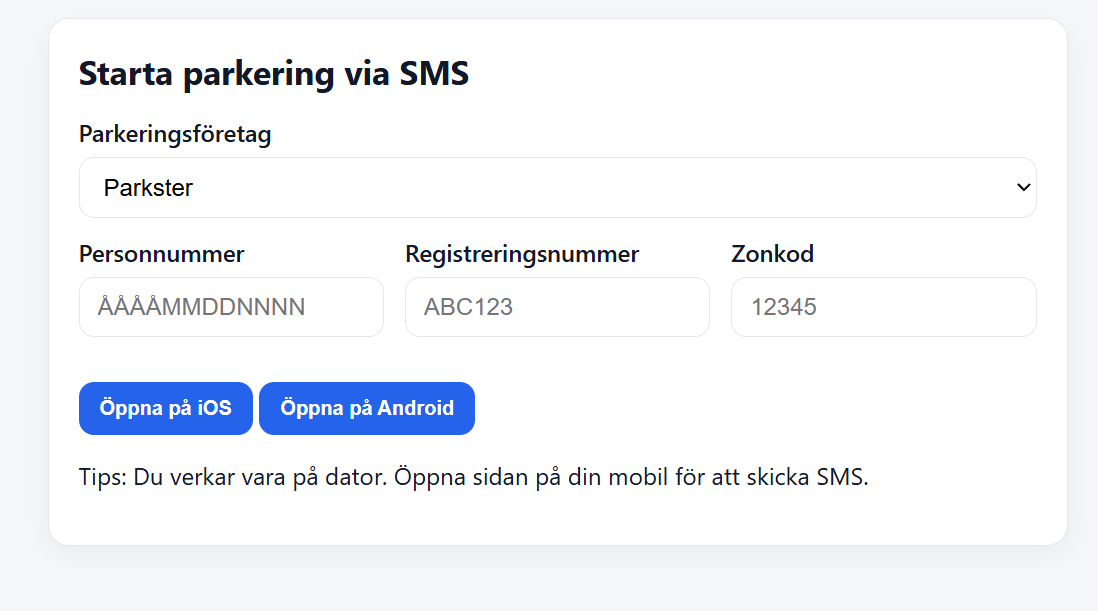Click the Registreringsnummer label
Screen dimensions: 1098x611
coord(521,254)
